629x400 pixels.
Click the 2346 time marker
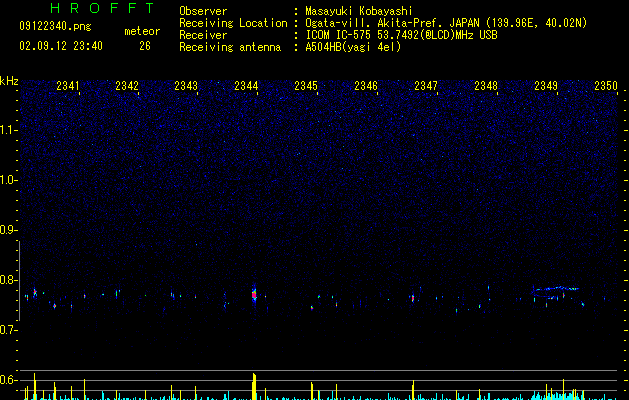pyautogui.click(x=366, y=86)
